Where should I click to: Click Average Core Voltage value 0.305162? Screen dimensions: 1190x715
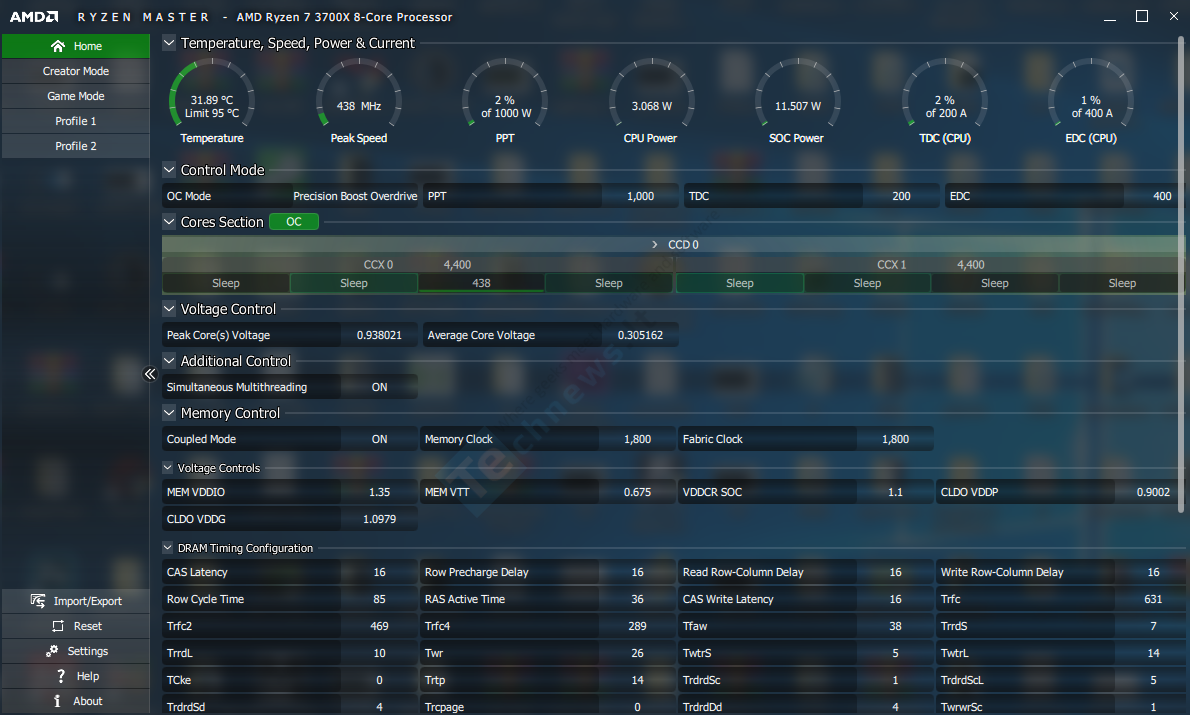click(x=640, y=335)
